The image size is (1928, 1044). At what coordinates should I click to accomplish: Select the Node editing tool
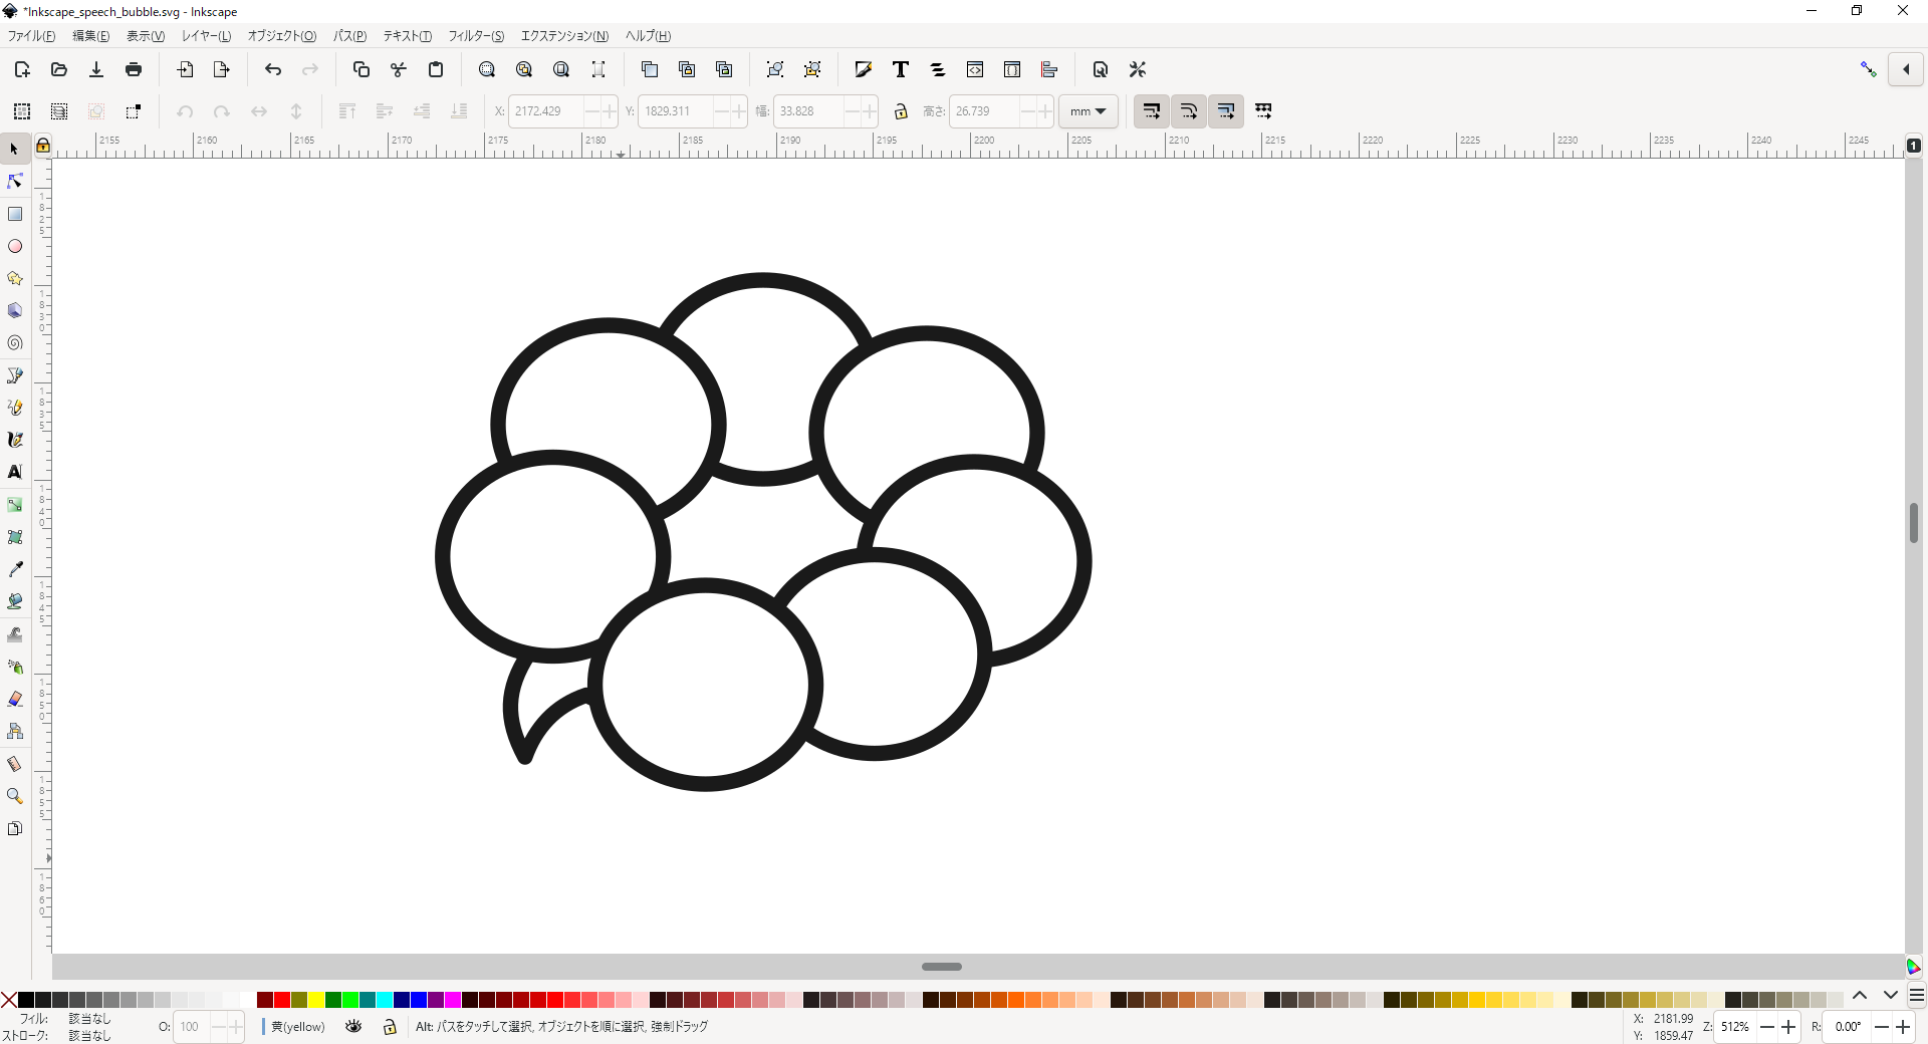pyautogui.click(x=15, y=181)
